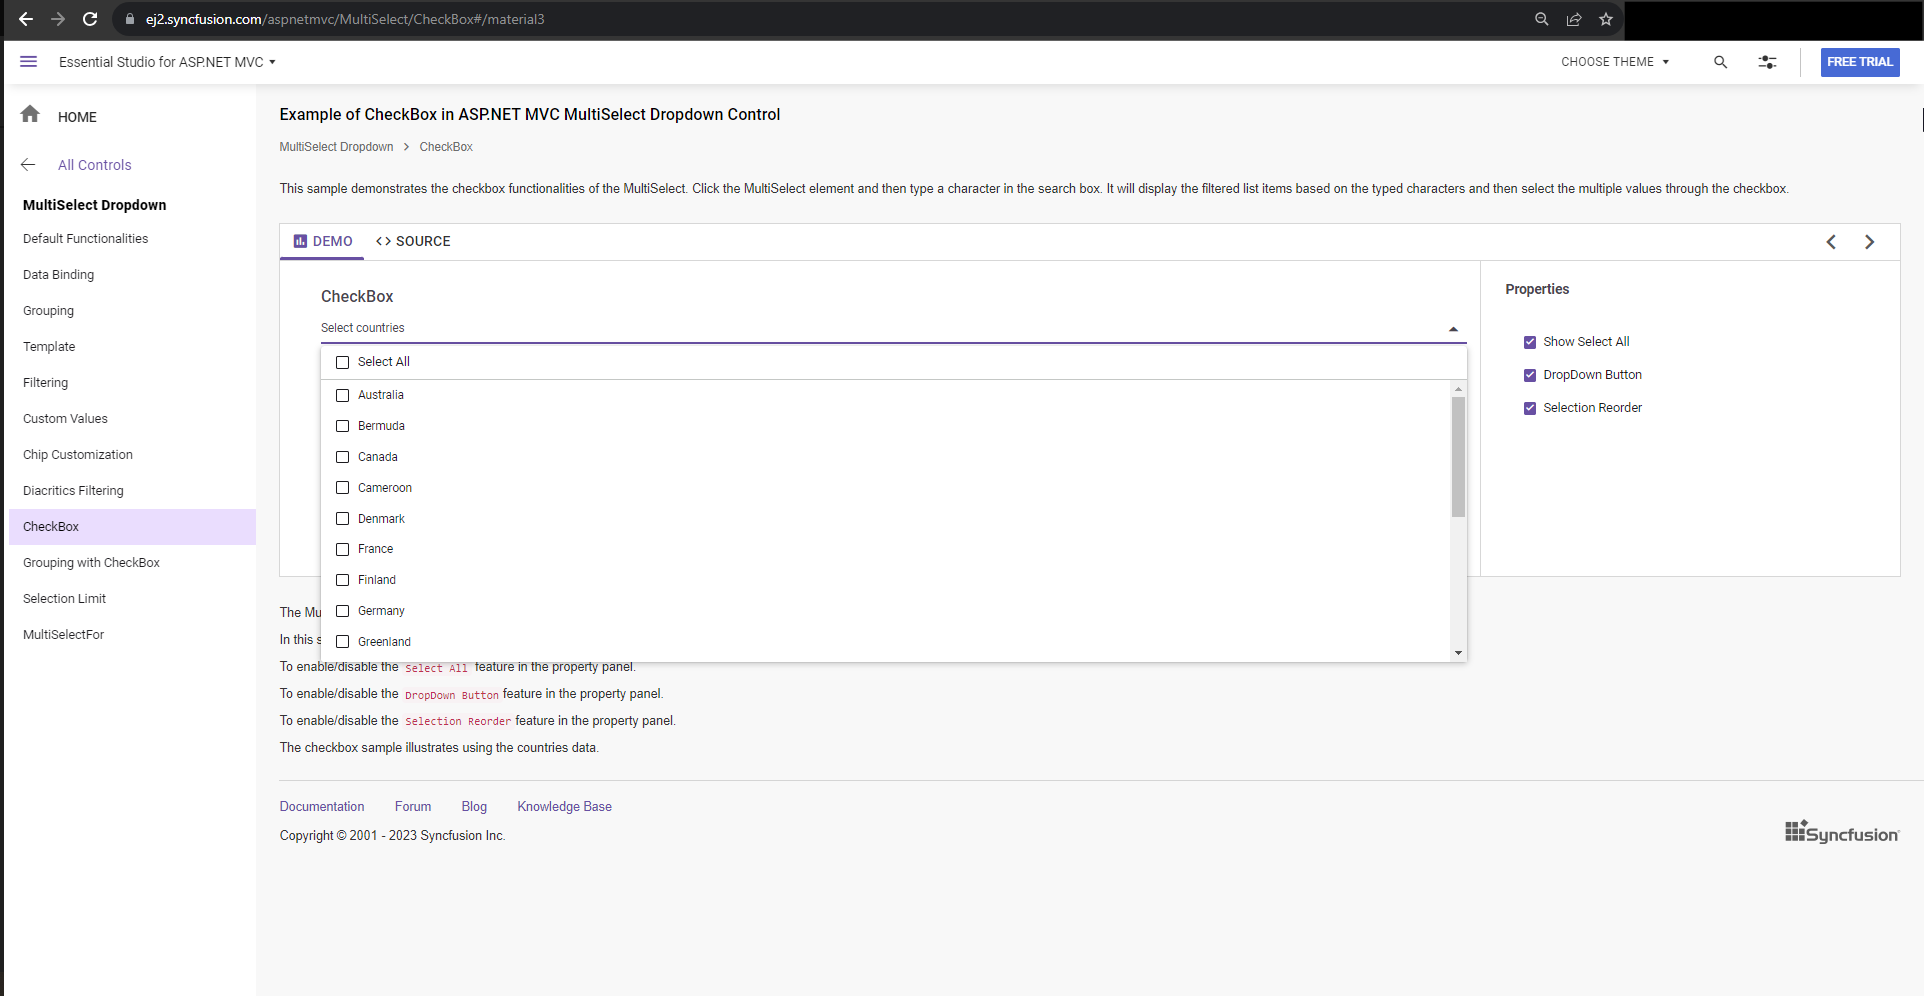The width and height of the screenshot is (1924, 996).
Task: Switch to the Source tab
Action: (413, 242)
